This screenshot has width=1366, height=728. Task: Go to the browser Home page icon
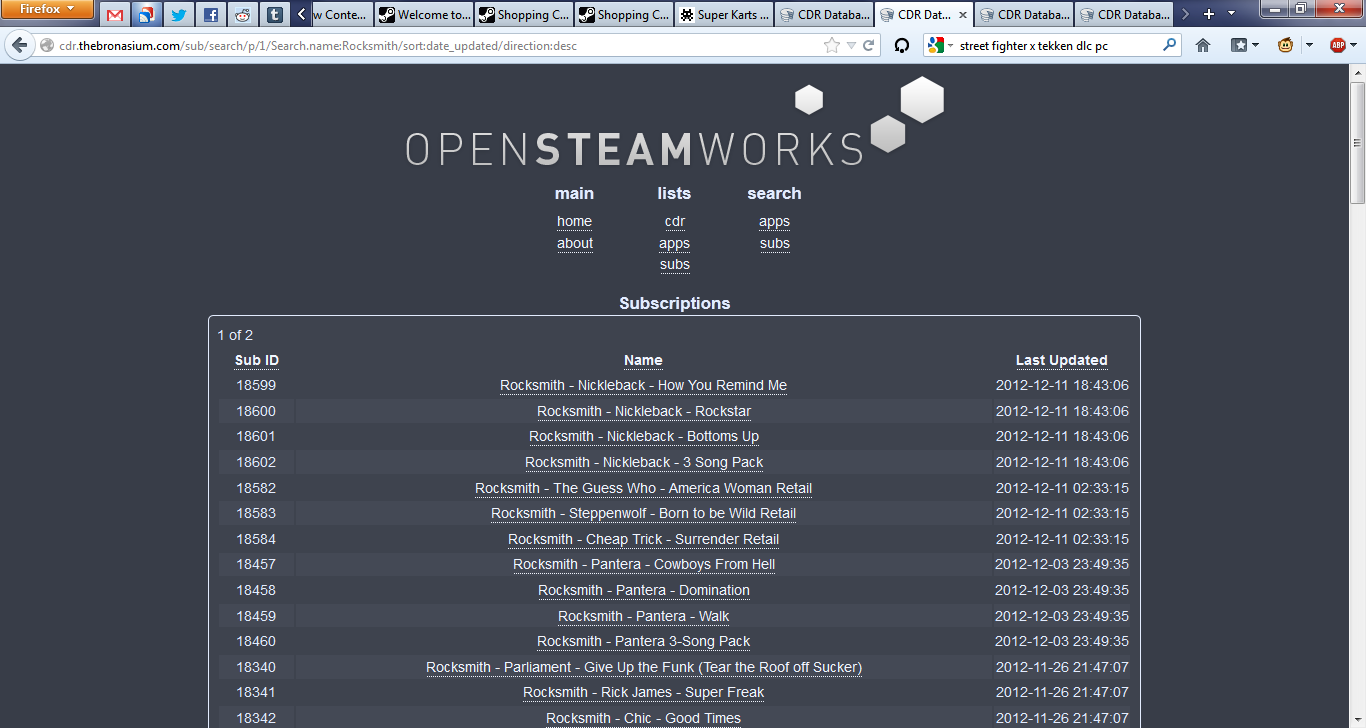tap(1203, 46)
